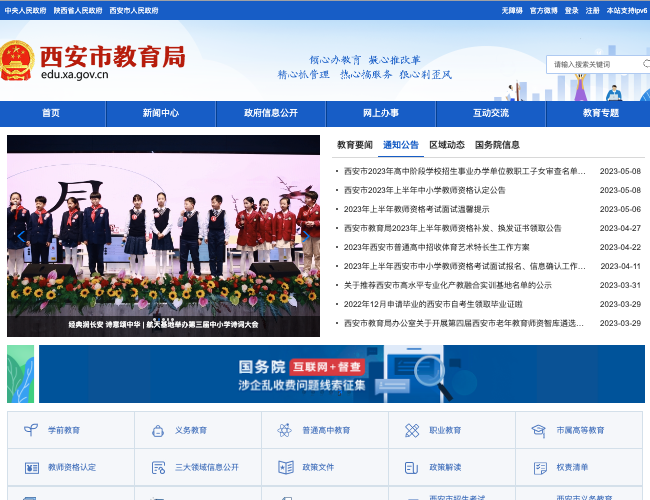Click the 权责清单 checklist icon
The image size is (650, 500).
tap(539, 467)
